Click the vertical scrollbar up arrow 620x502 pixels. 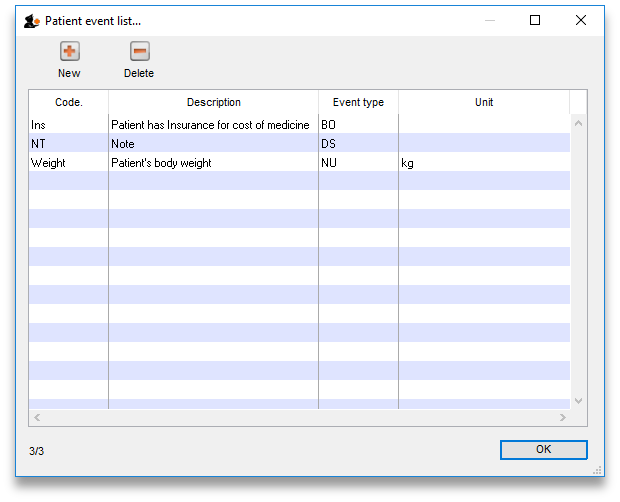(578, 123)
